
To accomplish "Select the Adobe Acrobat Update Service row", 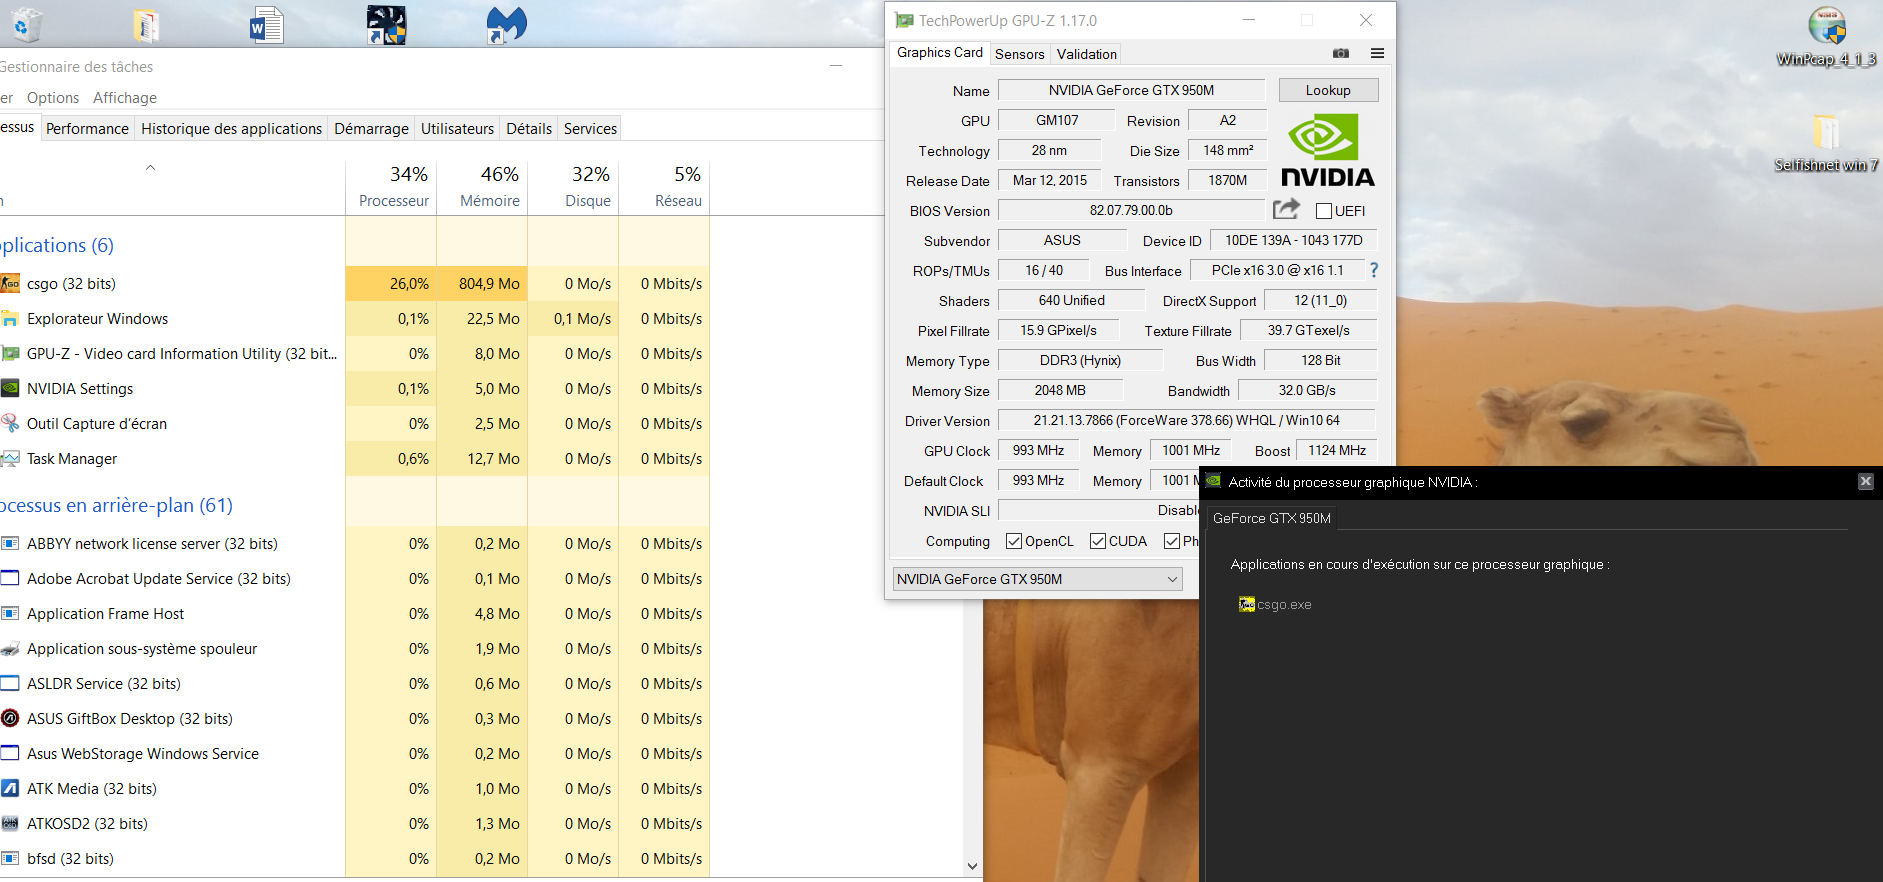I will (x=354, y=578).
